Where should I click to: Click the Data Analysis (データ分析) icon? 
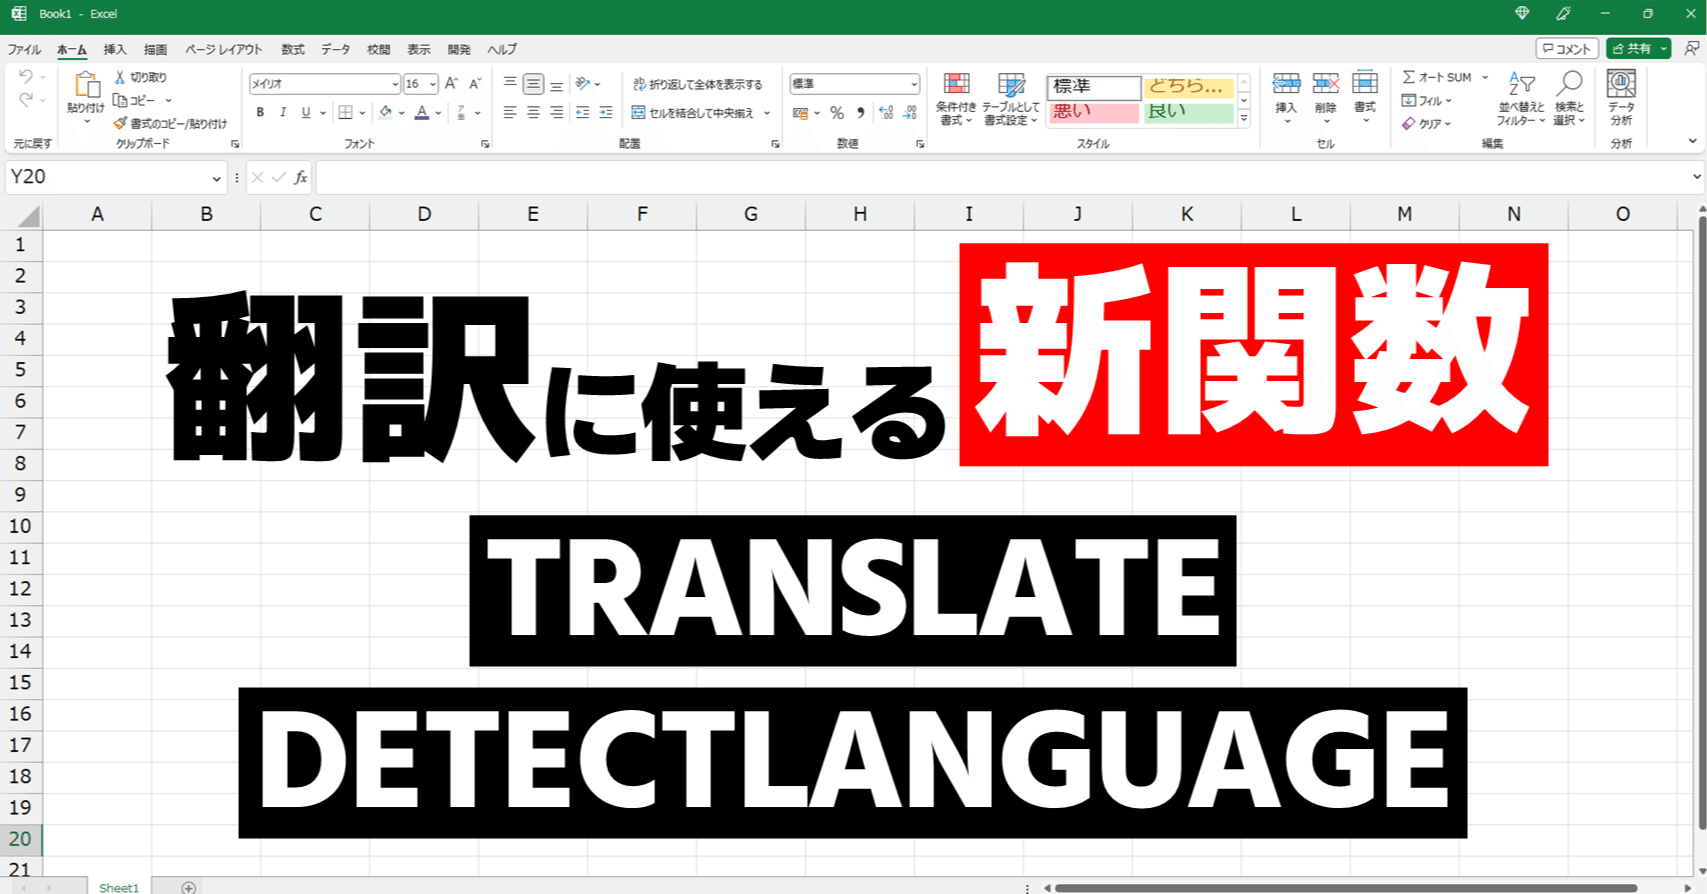[x=1621, y=84]
